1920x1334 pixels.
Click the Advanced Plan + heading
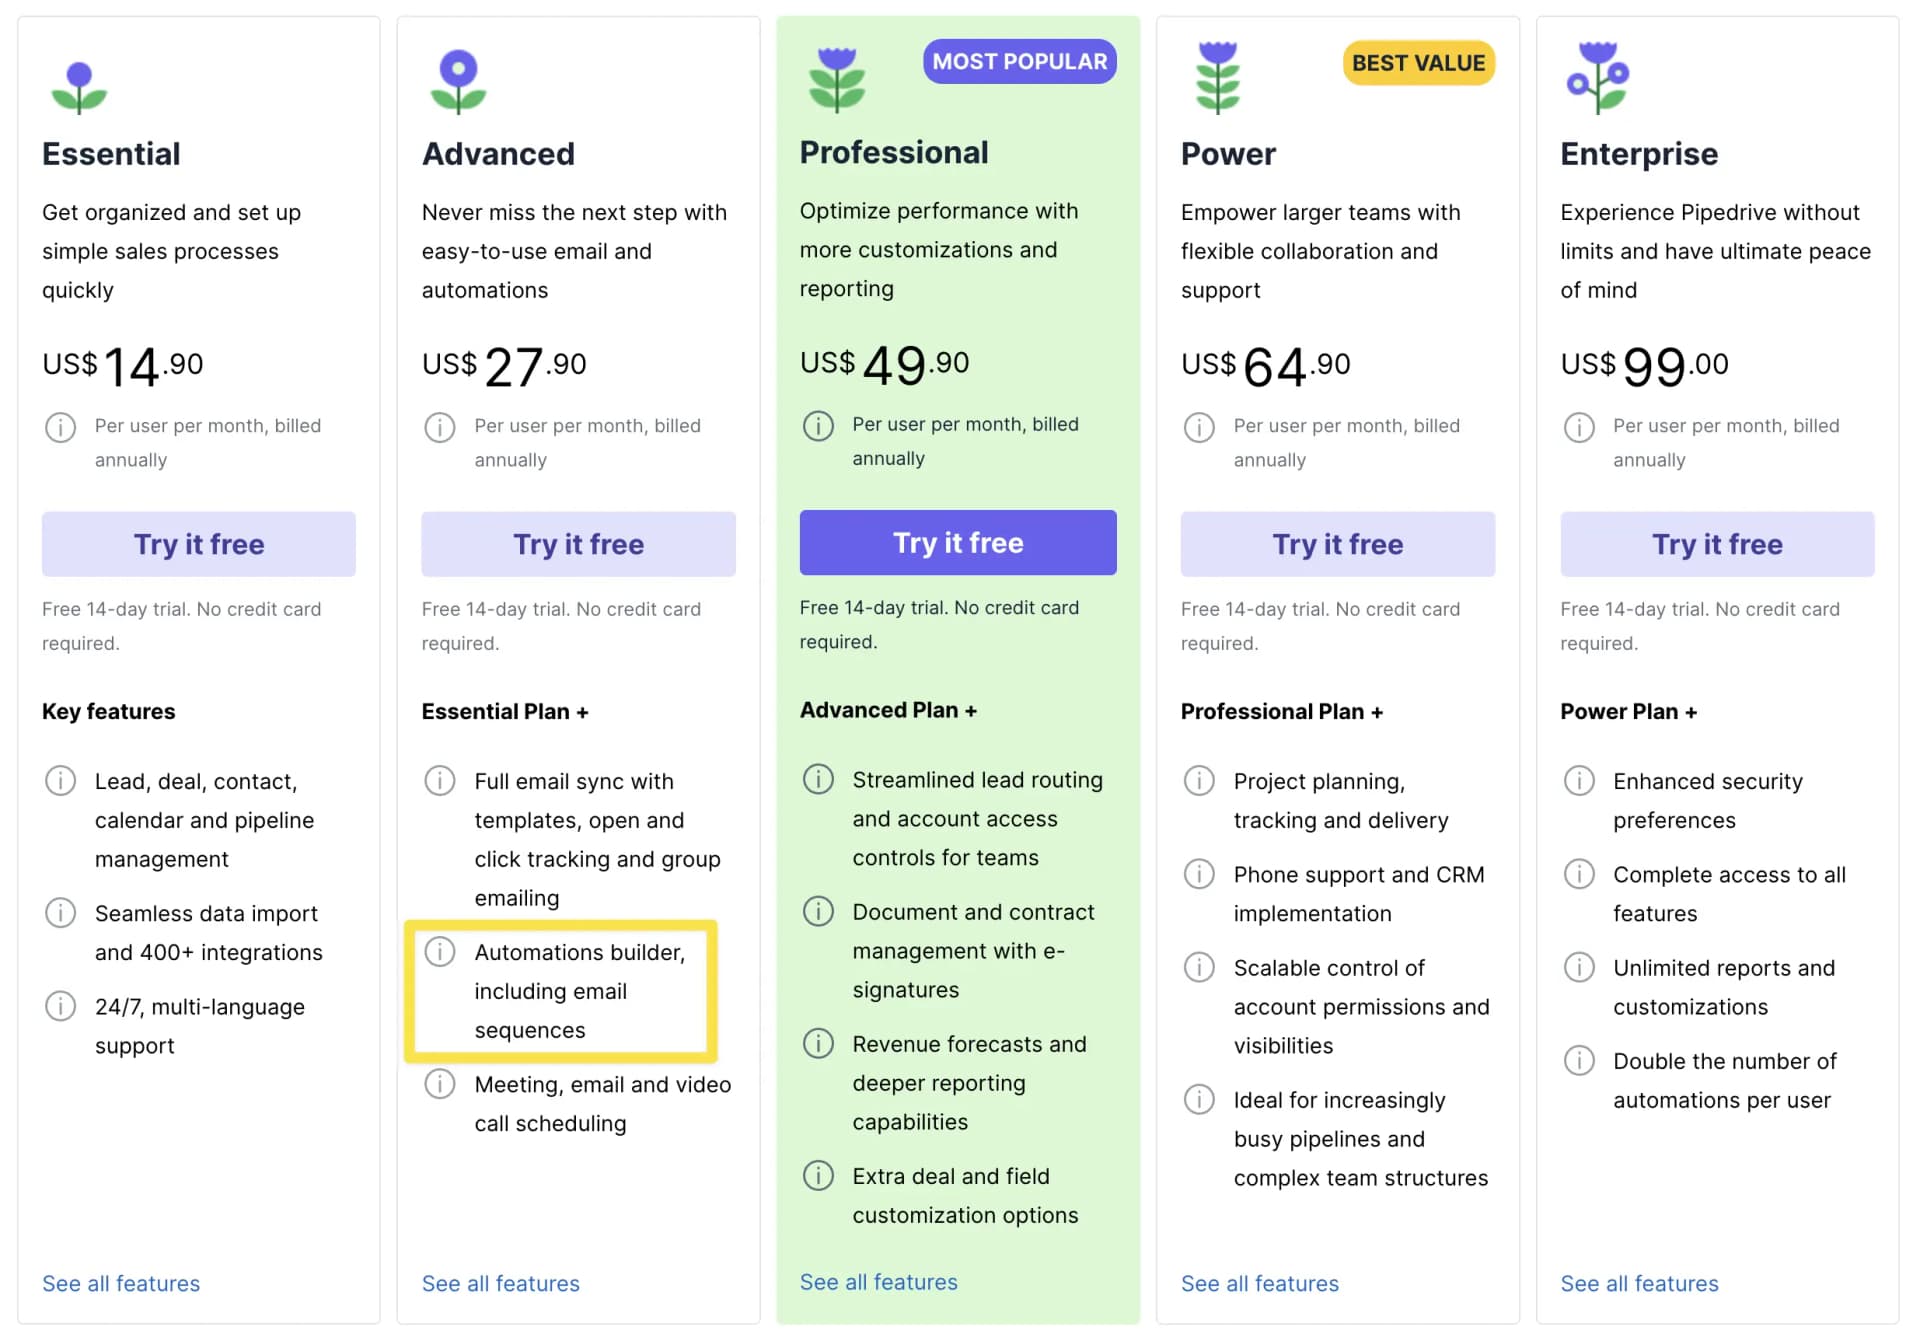(888, 710)
